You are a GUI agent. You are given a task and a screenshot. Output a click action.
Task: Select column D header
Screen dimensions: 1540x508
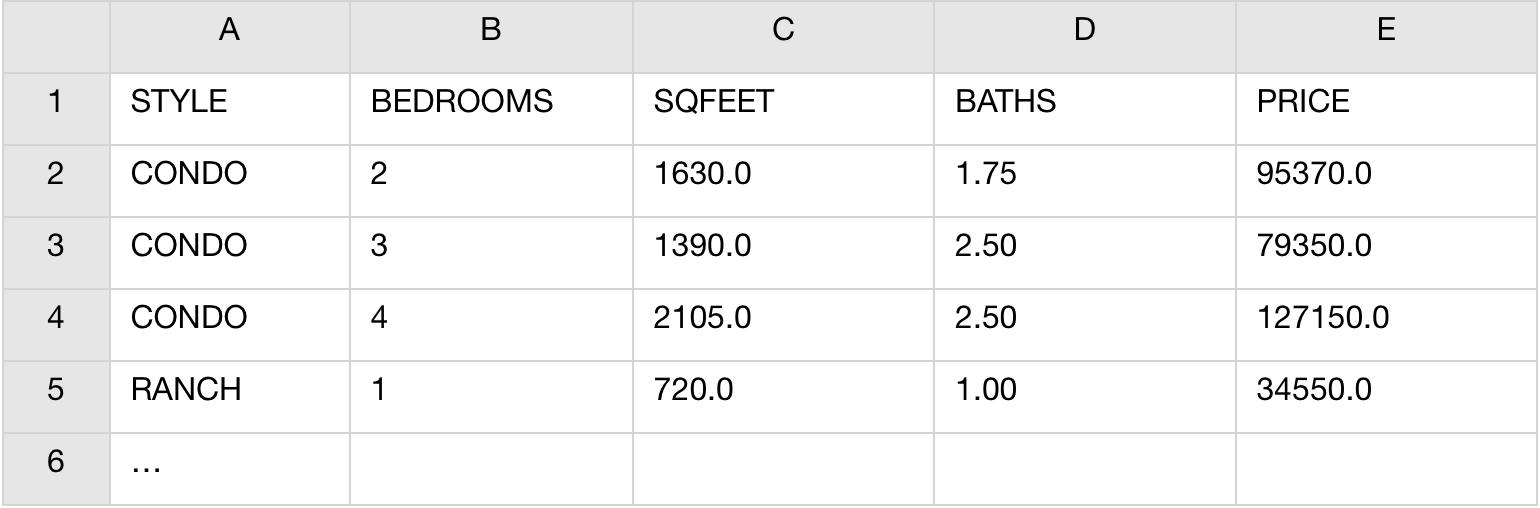1084,31
